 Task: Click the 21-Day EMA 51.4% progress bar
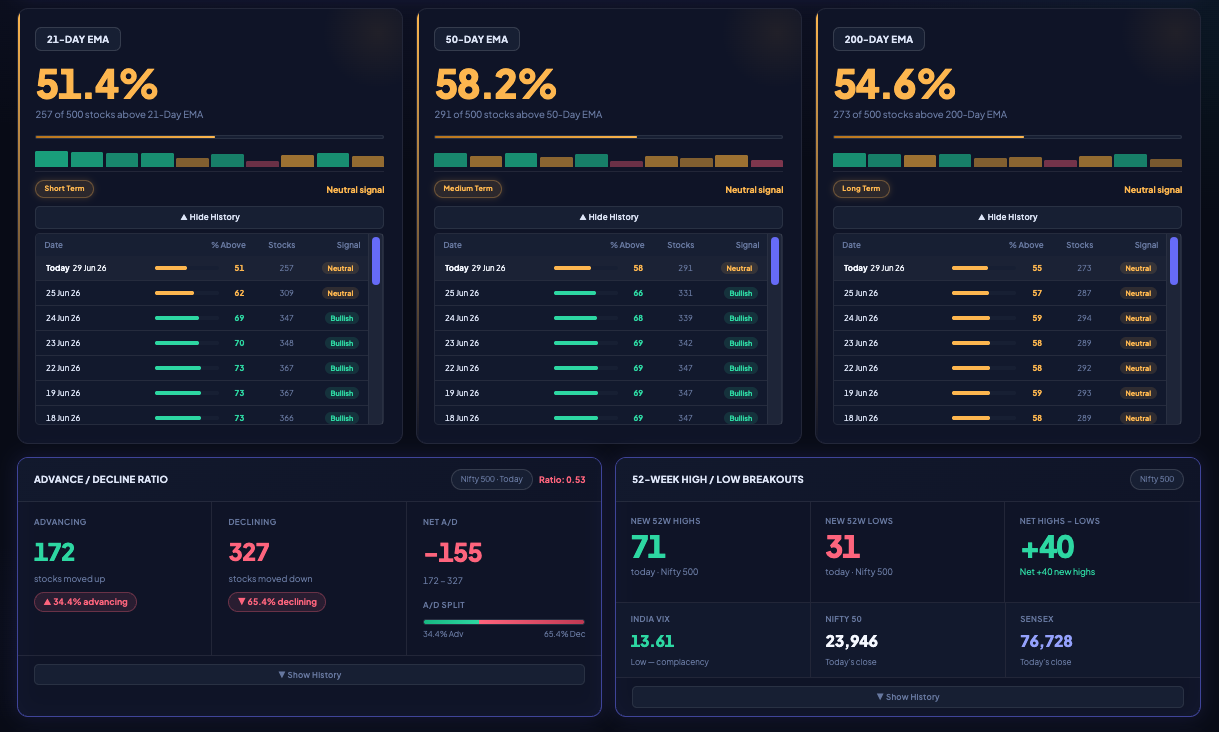(x=209, y=137)
